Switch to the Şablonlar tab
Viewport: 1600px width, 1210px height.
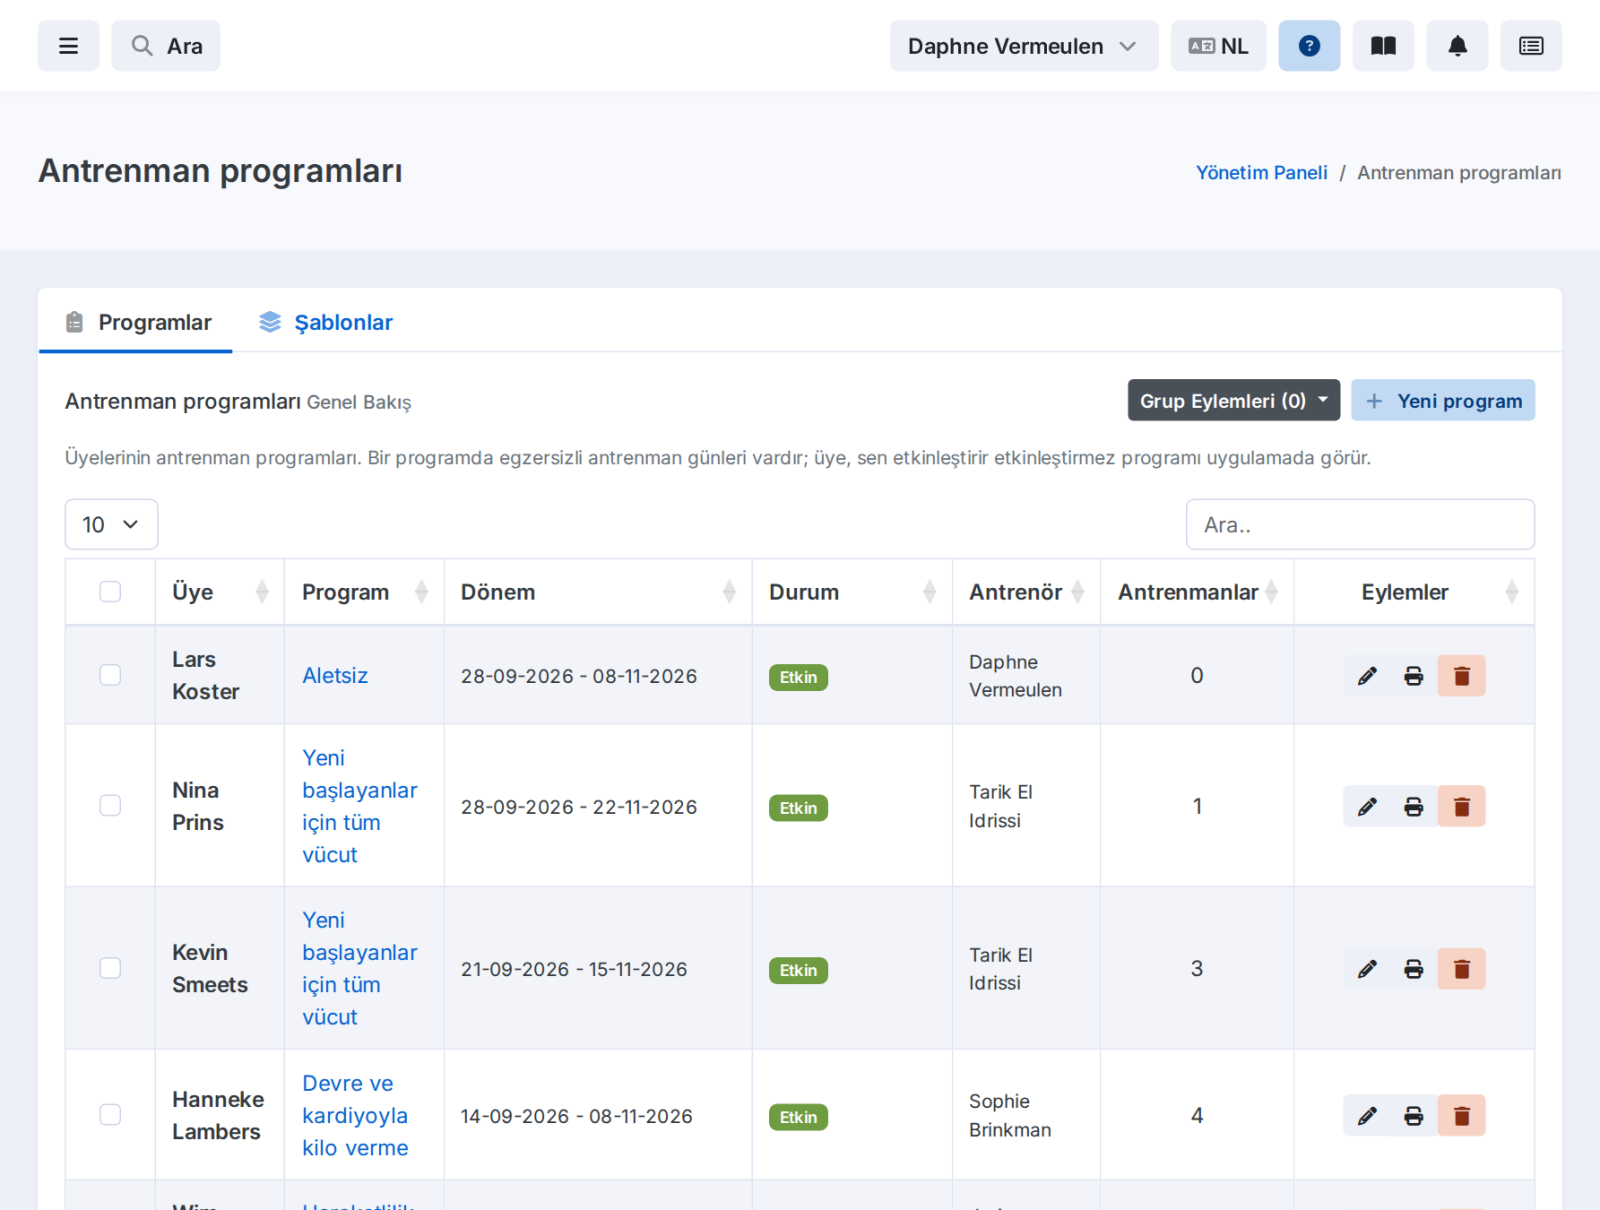click(x=326, y=322)
